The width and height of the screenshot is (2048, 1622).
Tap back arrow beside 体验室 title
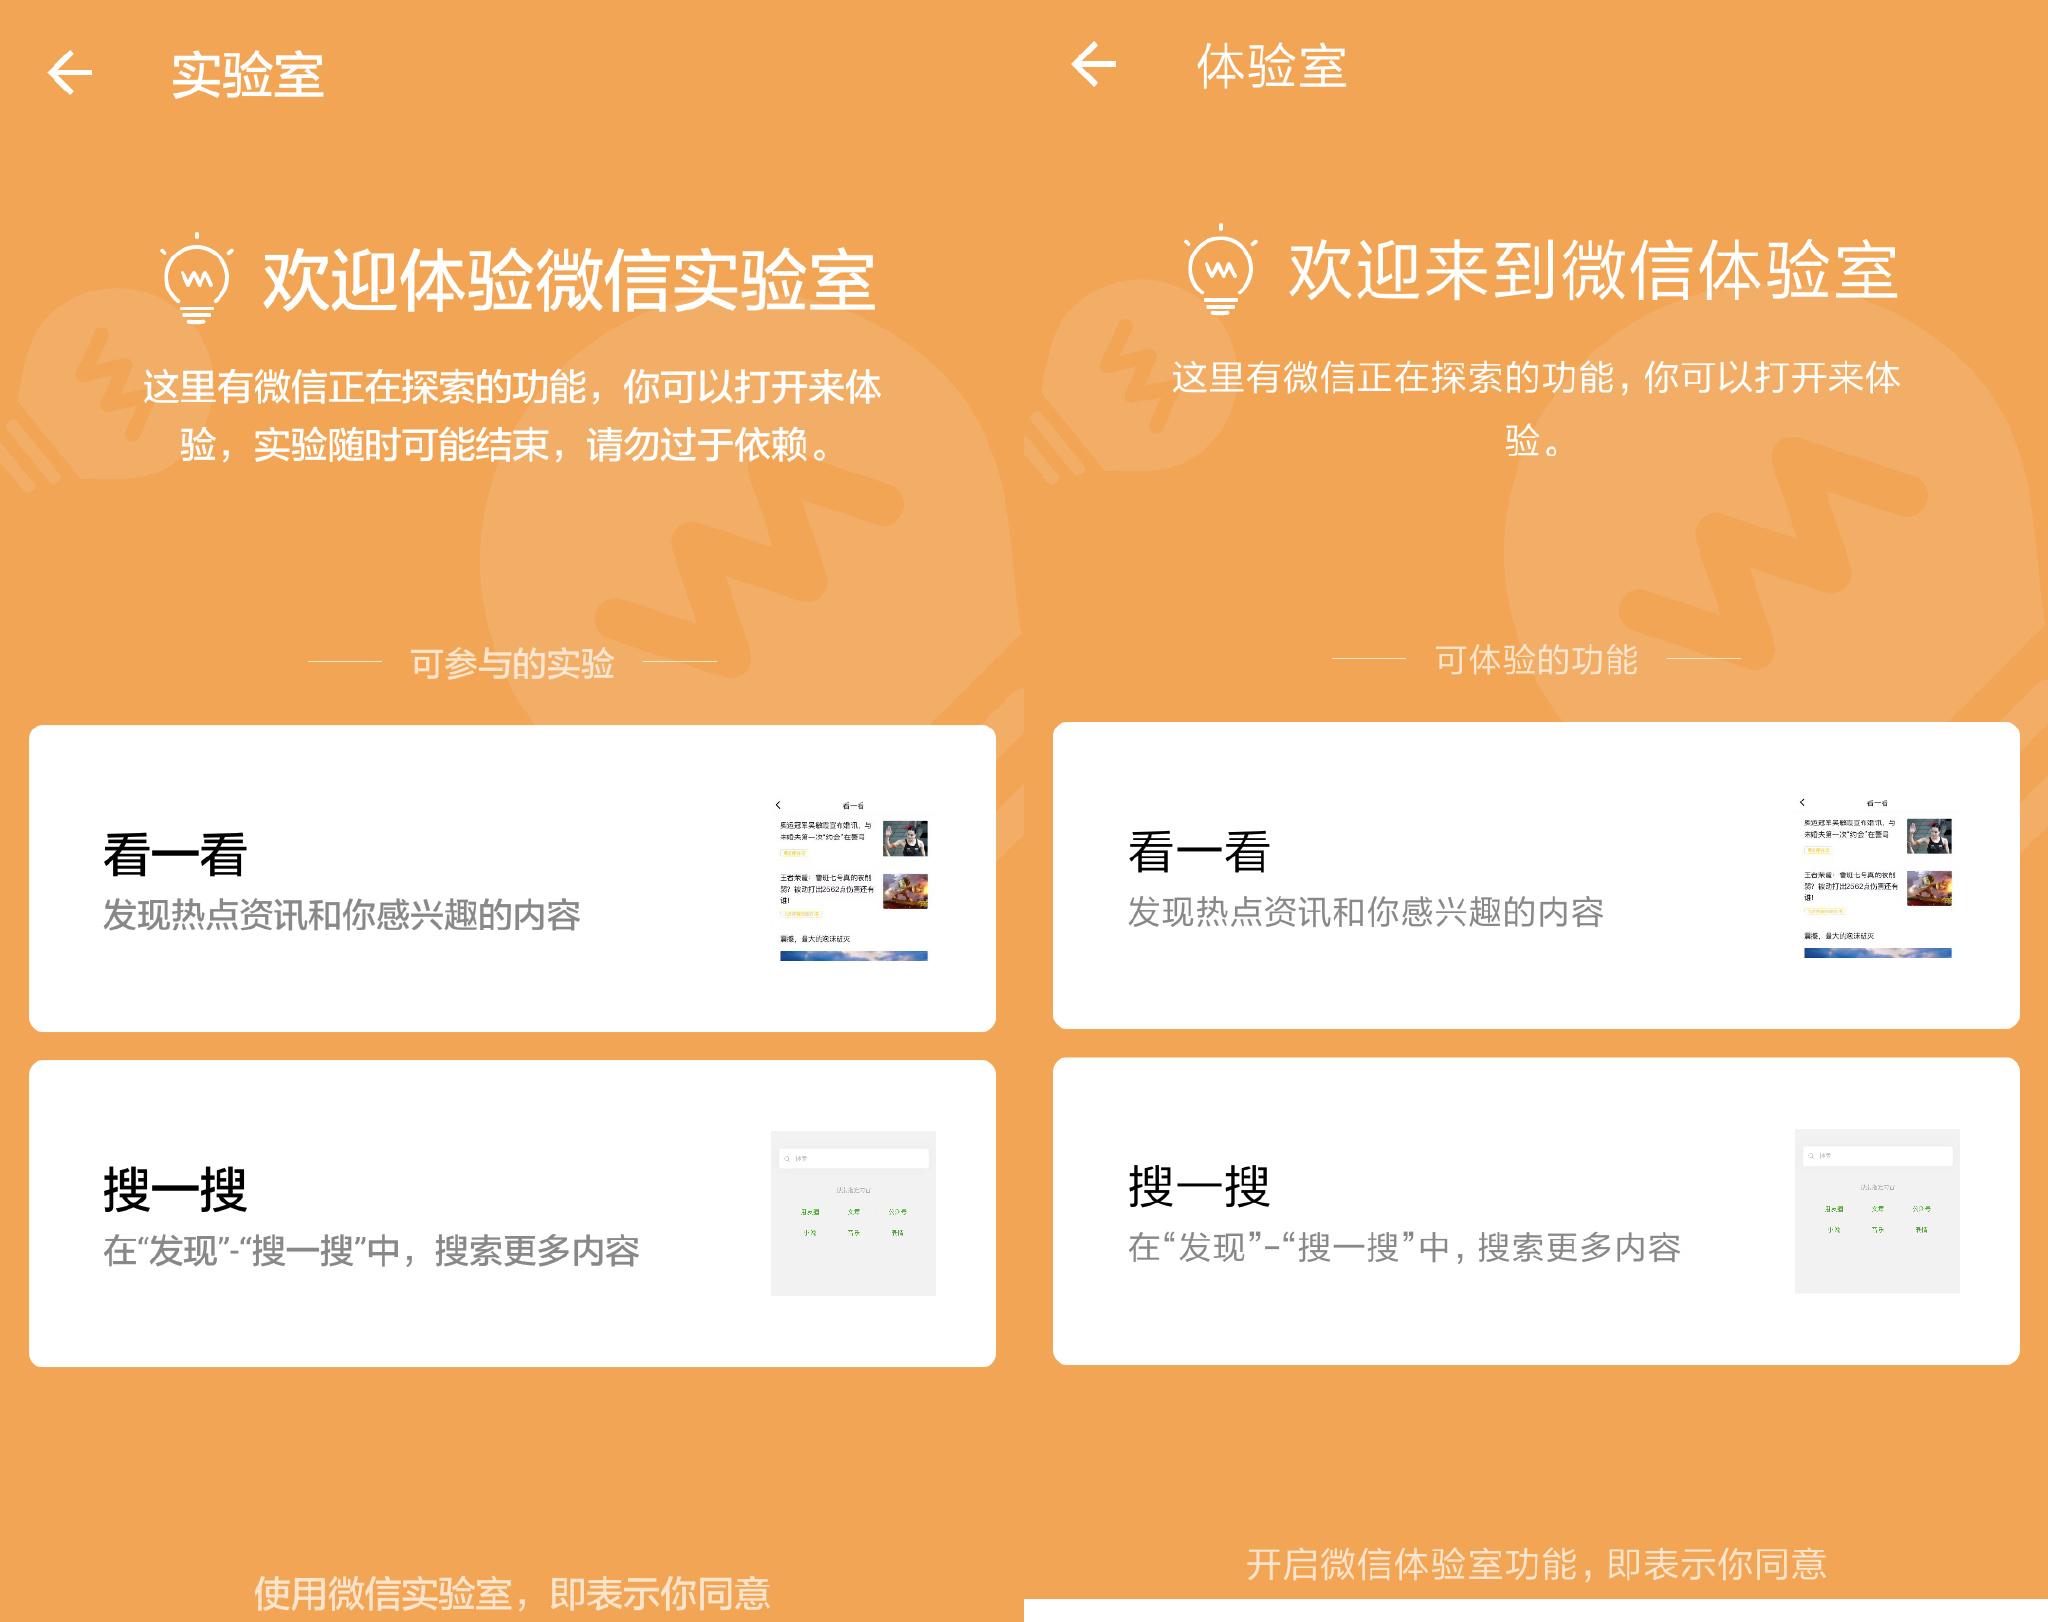(1093, 65)
